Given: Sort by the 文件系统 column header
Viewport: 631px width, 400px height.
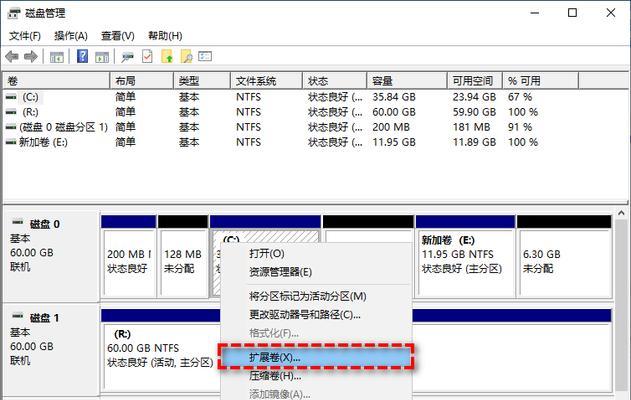Looking at the screenshot, I should tap(266, 81).
